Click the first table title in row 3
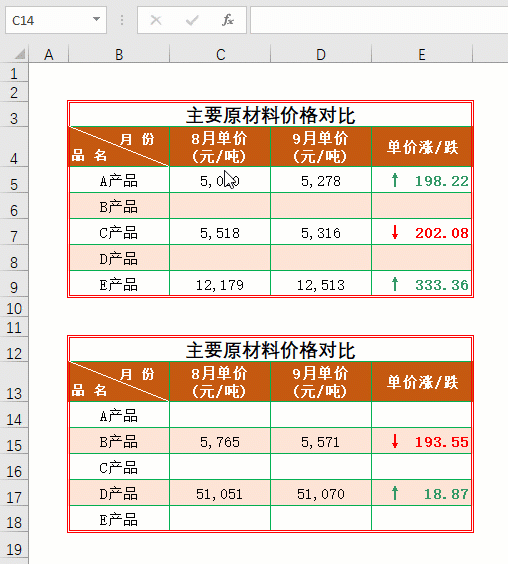This screenshot has width=508, height=564. [270, 115]
